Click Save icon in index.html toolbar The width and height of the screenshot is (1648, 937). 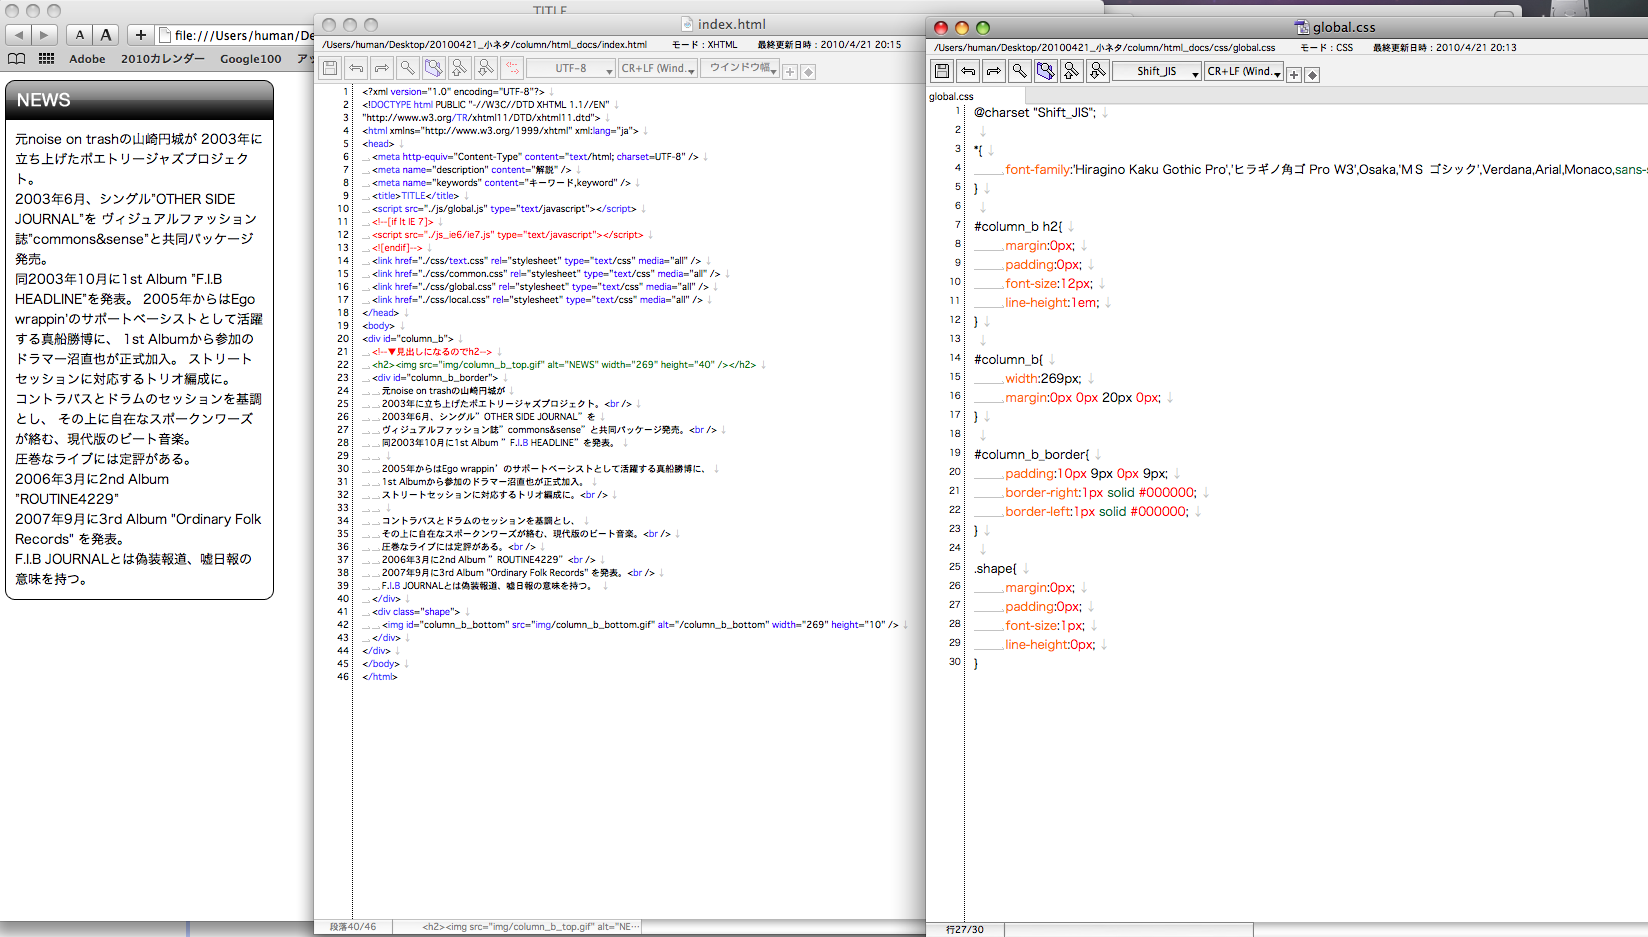click(x=330, y=68)
